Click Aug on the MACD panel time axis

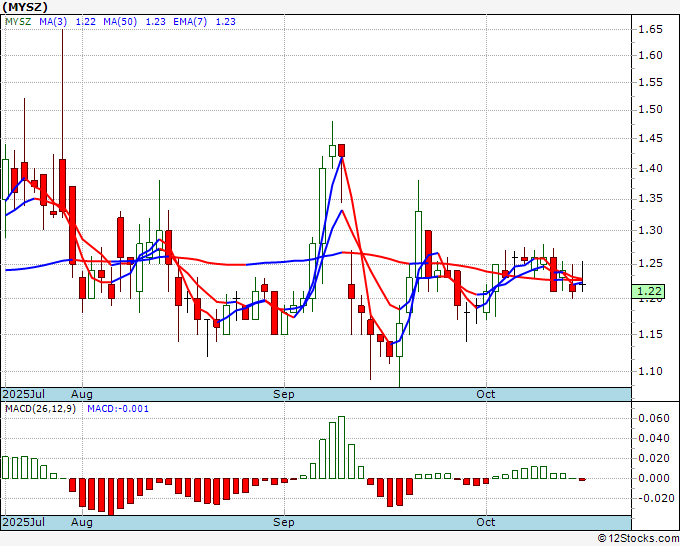click(82, 522)
